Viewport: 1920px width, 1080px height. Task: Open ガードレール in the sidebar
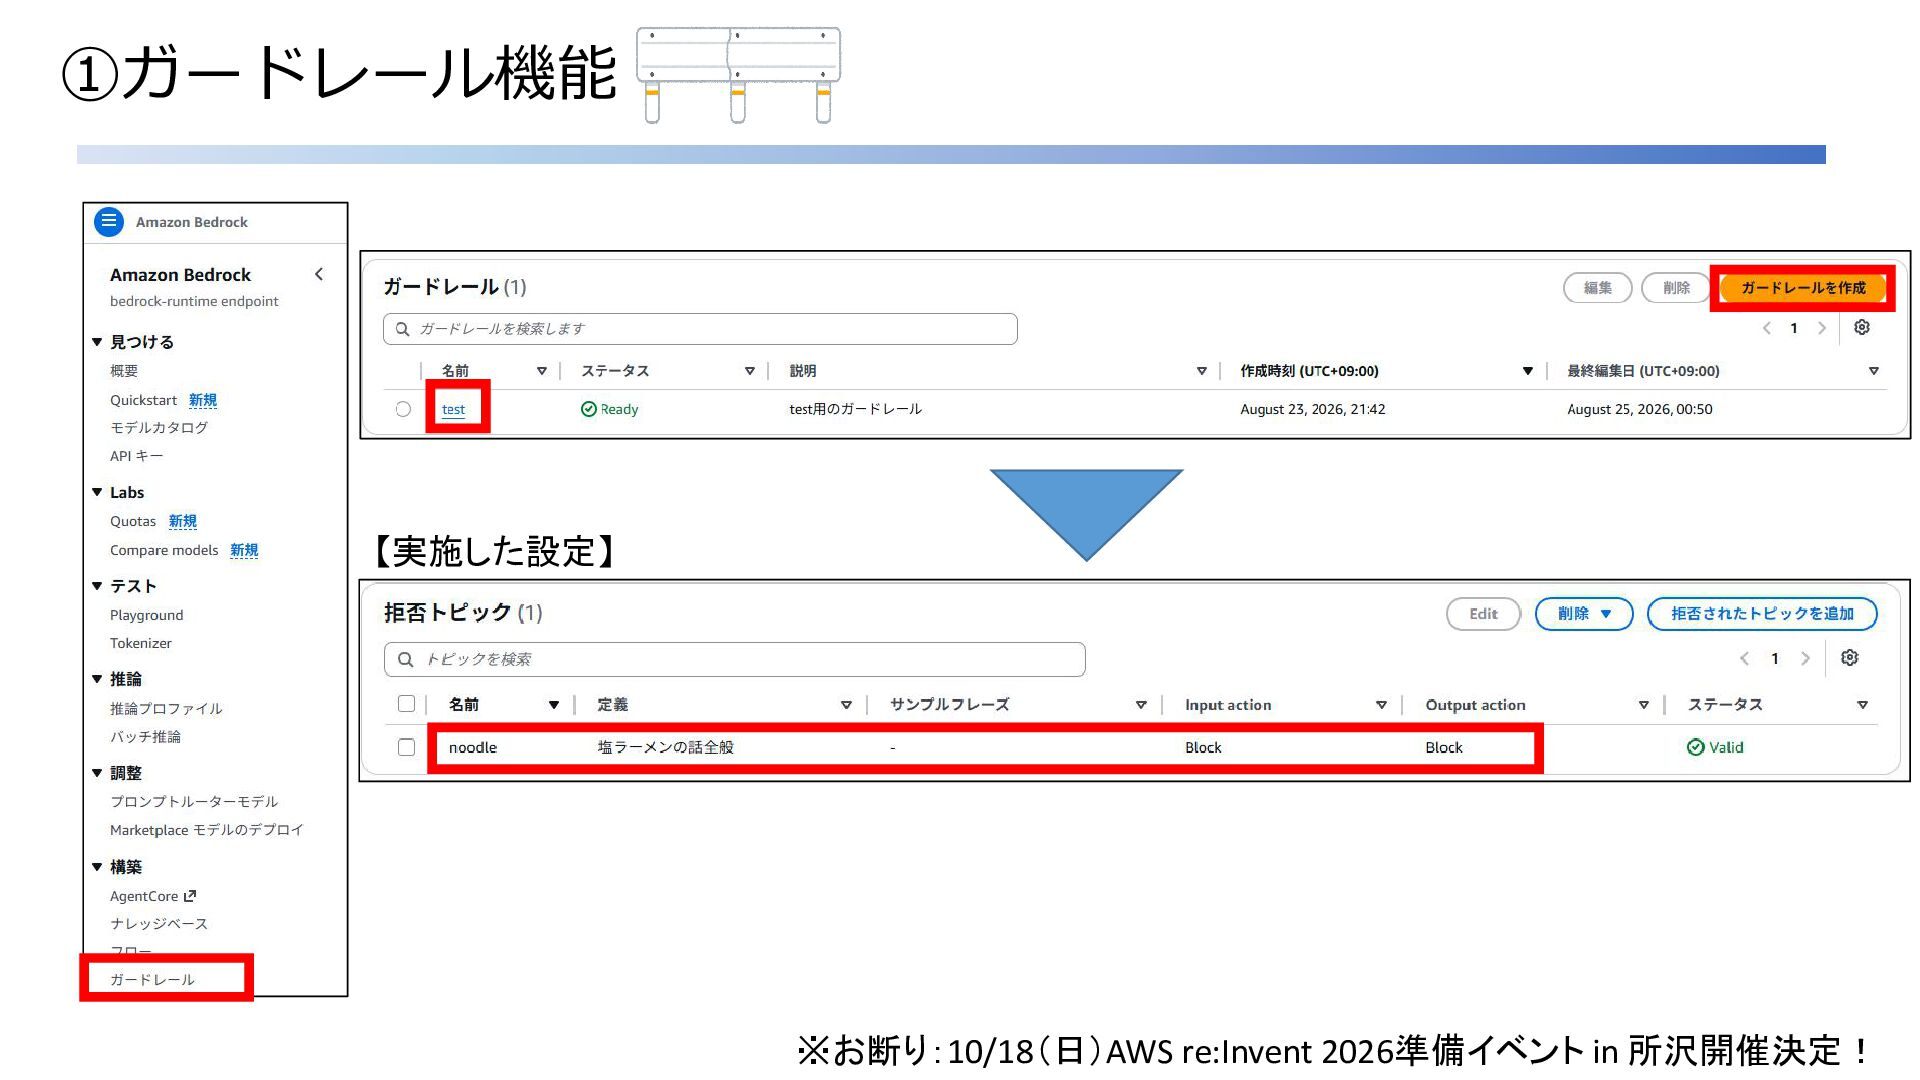pyautogui.click(x=152, y=979)
